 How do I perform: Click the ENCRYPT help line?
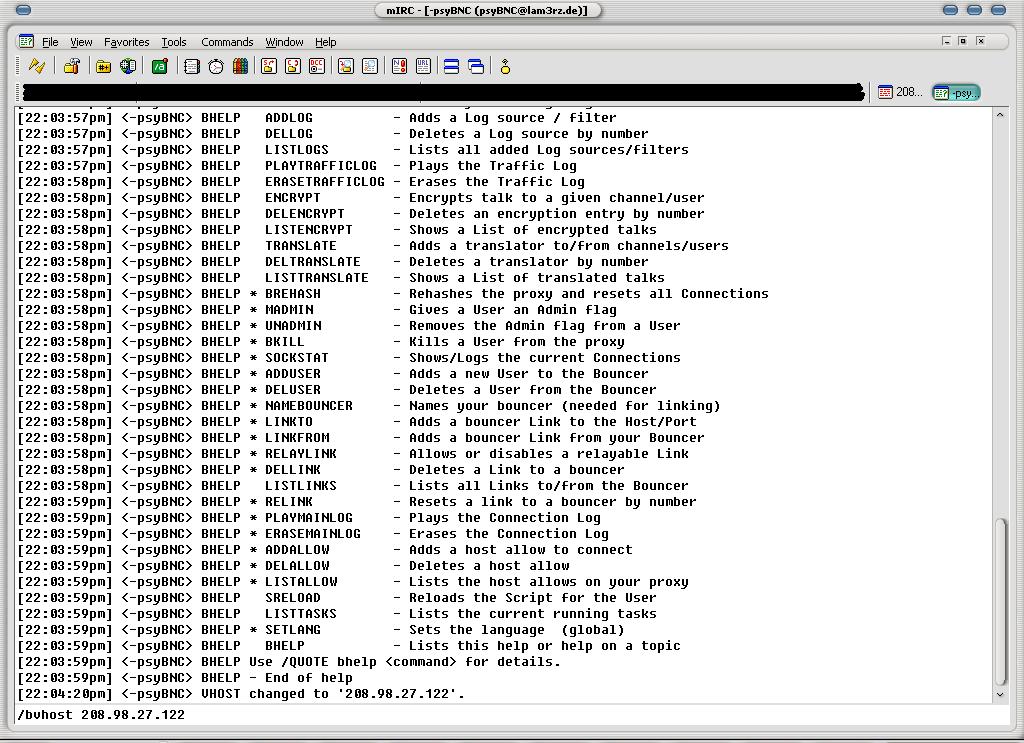click(361, 198)
